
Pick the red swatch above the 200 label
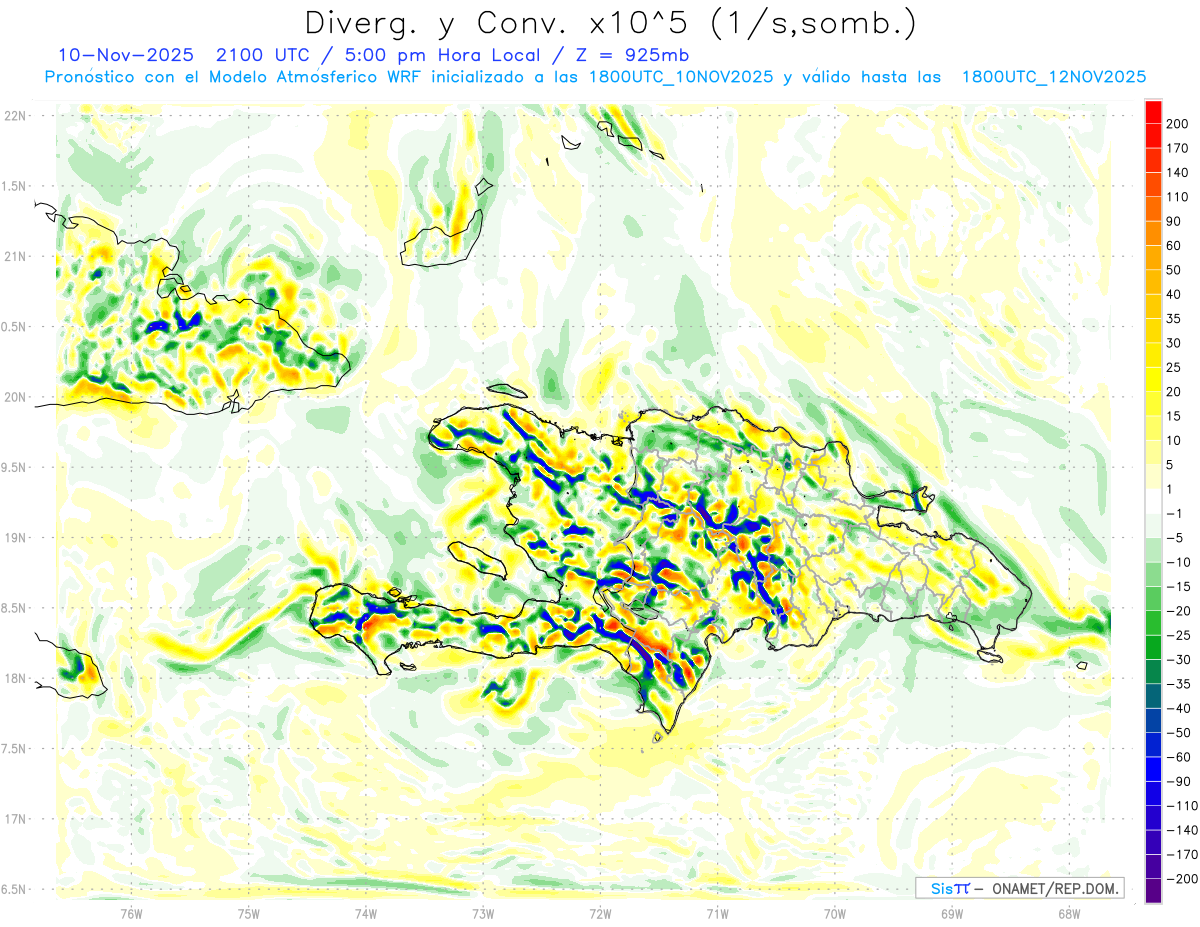click(x=1153, y=112)
